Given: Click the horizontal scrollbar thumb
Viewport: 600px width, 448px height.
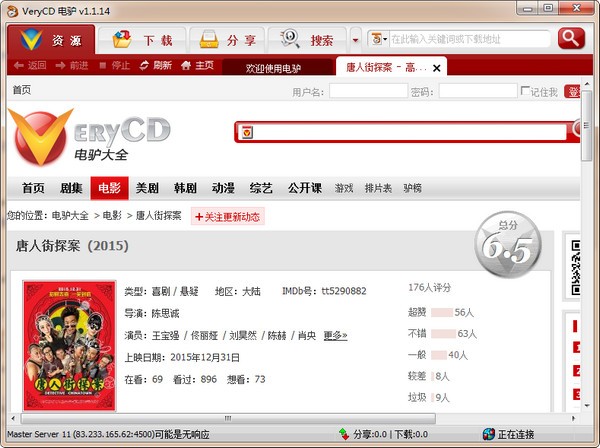Looking at the screenshot, I should 228,418.
